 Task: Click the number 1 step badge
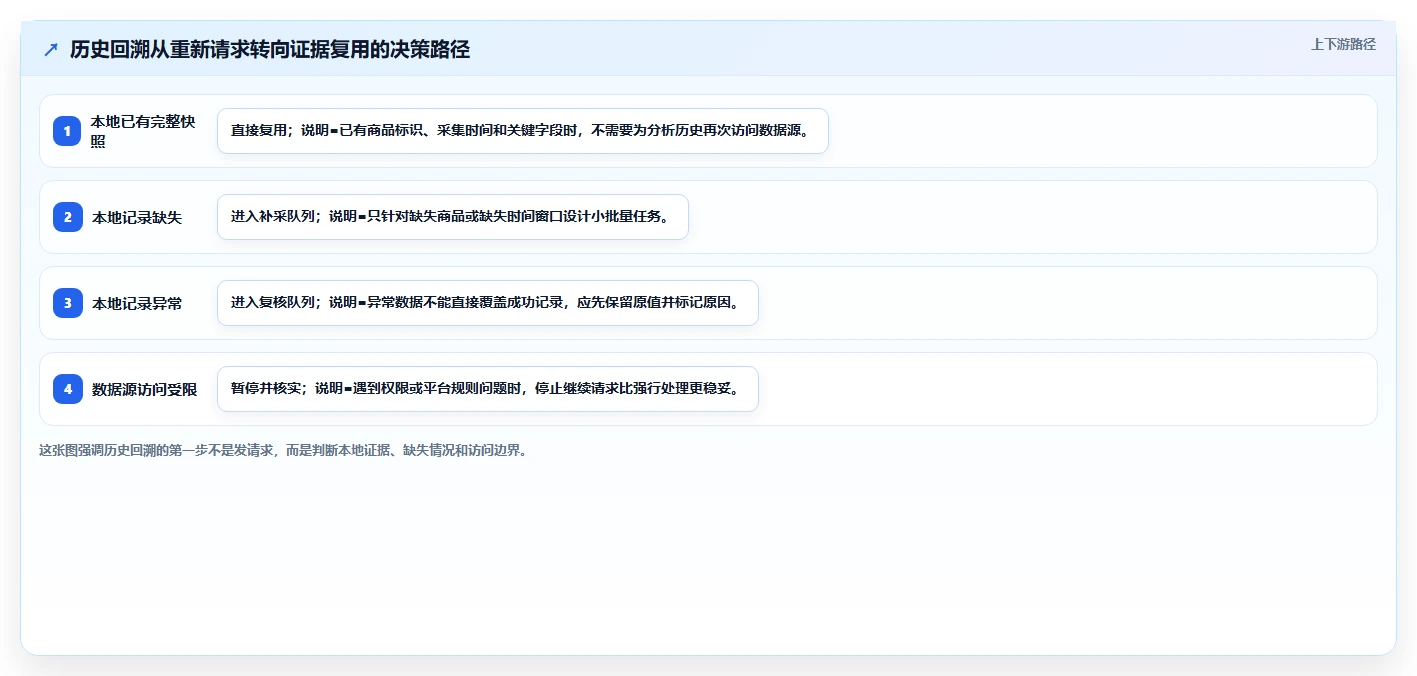(67, 131)
